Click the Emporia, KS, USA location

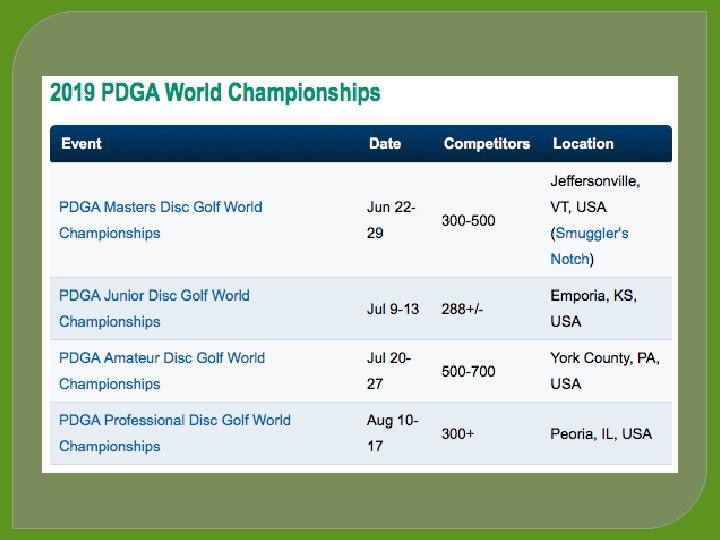point(593,308)
